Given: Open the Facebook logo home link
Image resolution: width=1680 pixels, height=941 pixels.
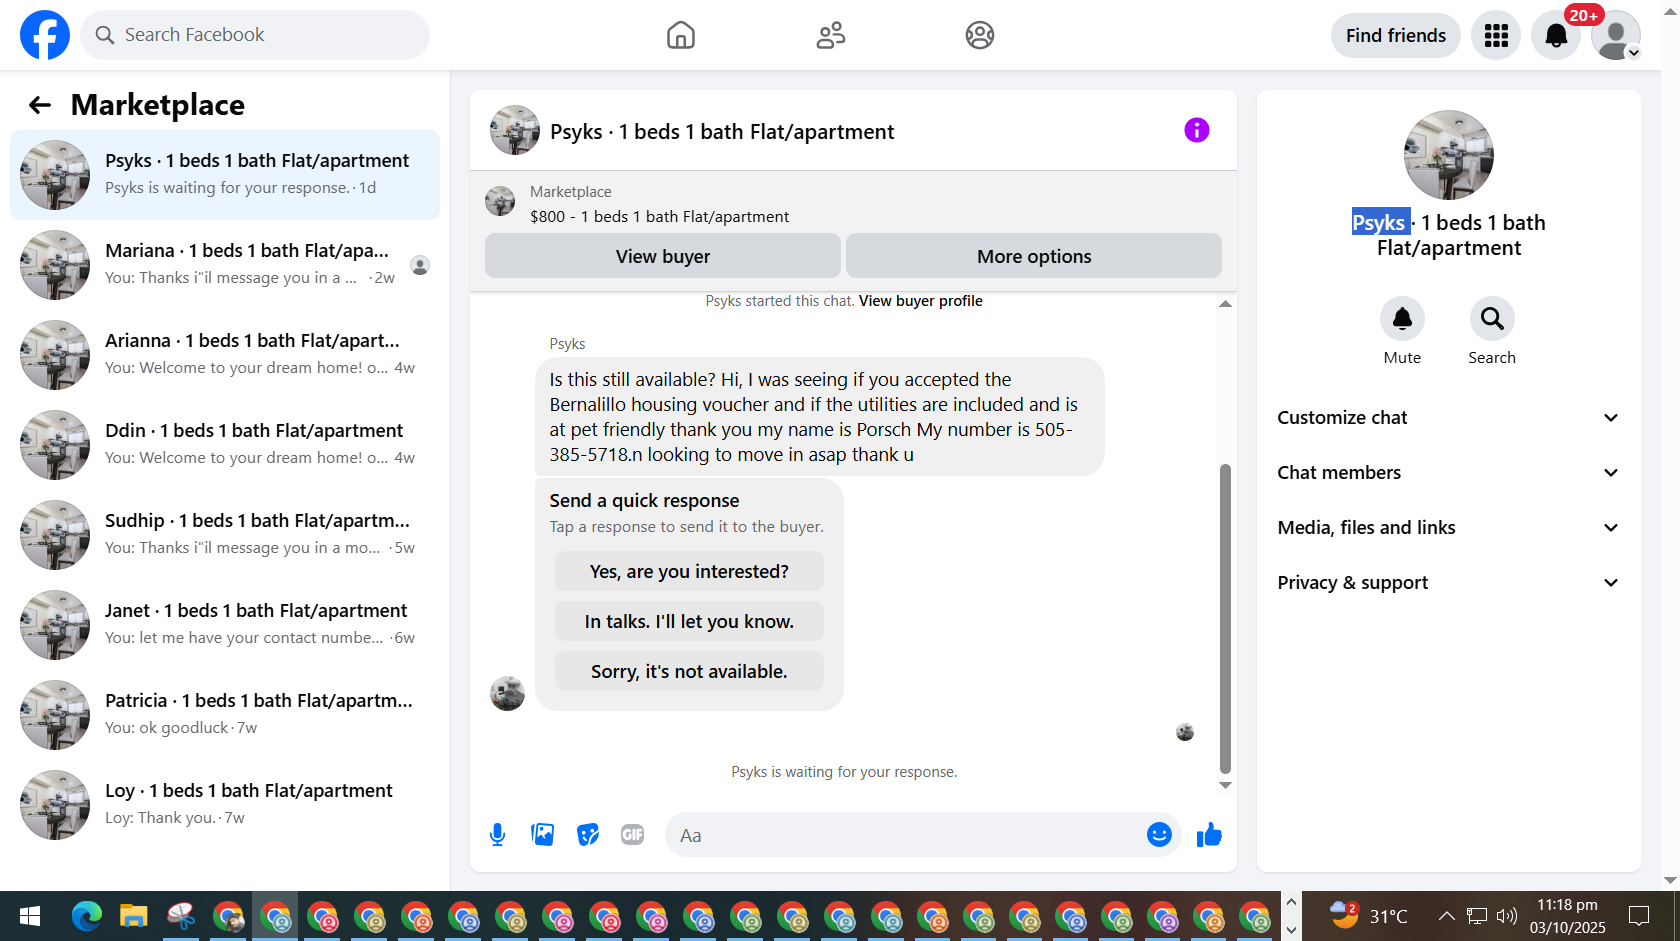Looking at the screenshot, I should [x=45, y=35].
